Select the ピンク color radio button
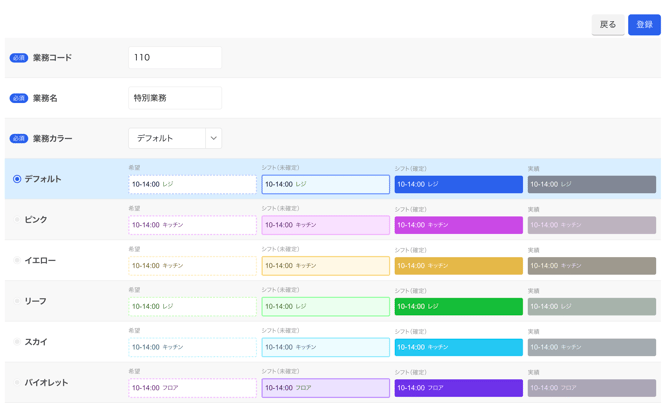The width and height of the screenshot is (670, 403). (x=17, y=220)
